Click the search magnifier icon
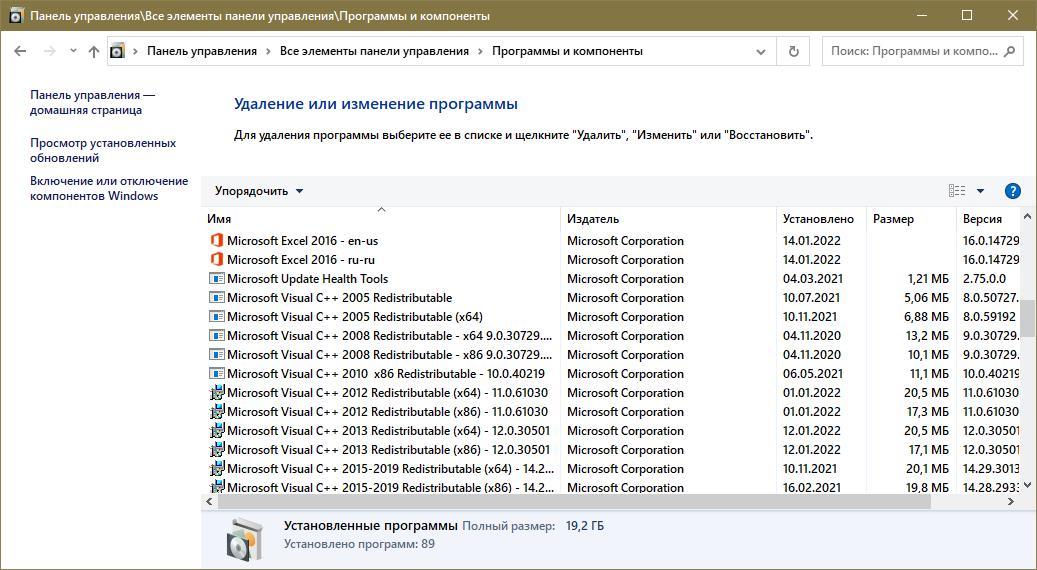 (1010, 51)
